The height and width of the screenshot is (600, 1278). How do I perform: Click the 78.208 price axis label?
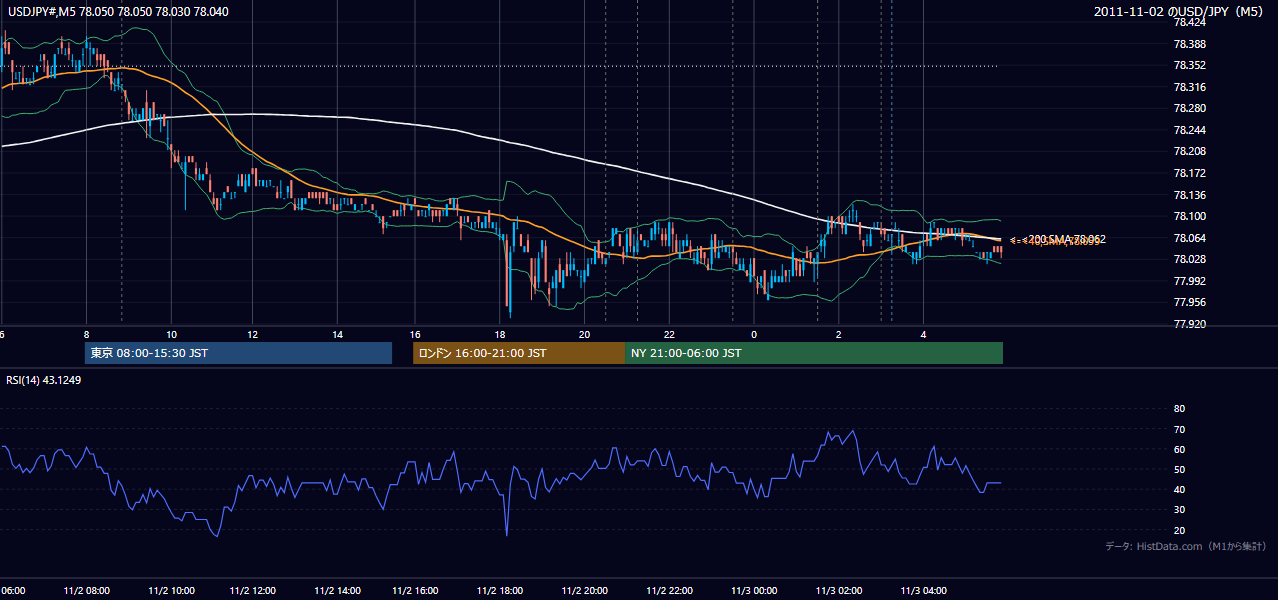(1189, 151)
